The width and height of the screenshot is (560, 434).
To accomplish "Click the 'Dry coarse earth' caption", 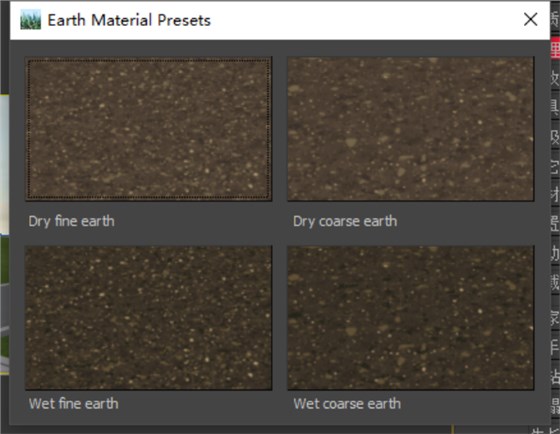I will click(x=345, y=221).
